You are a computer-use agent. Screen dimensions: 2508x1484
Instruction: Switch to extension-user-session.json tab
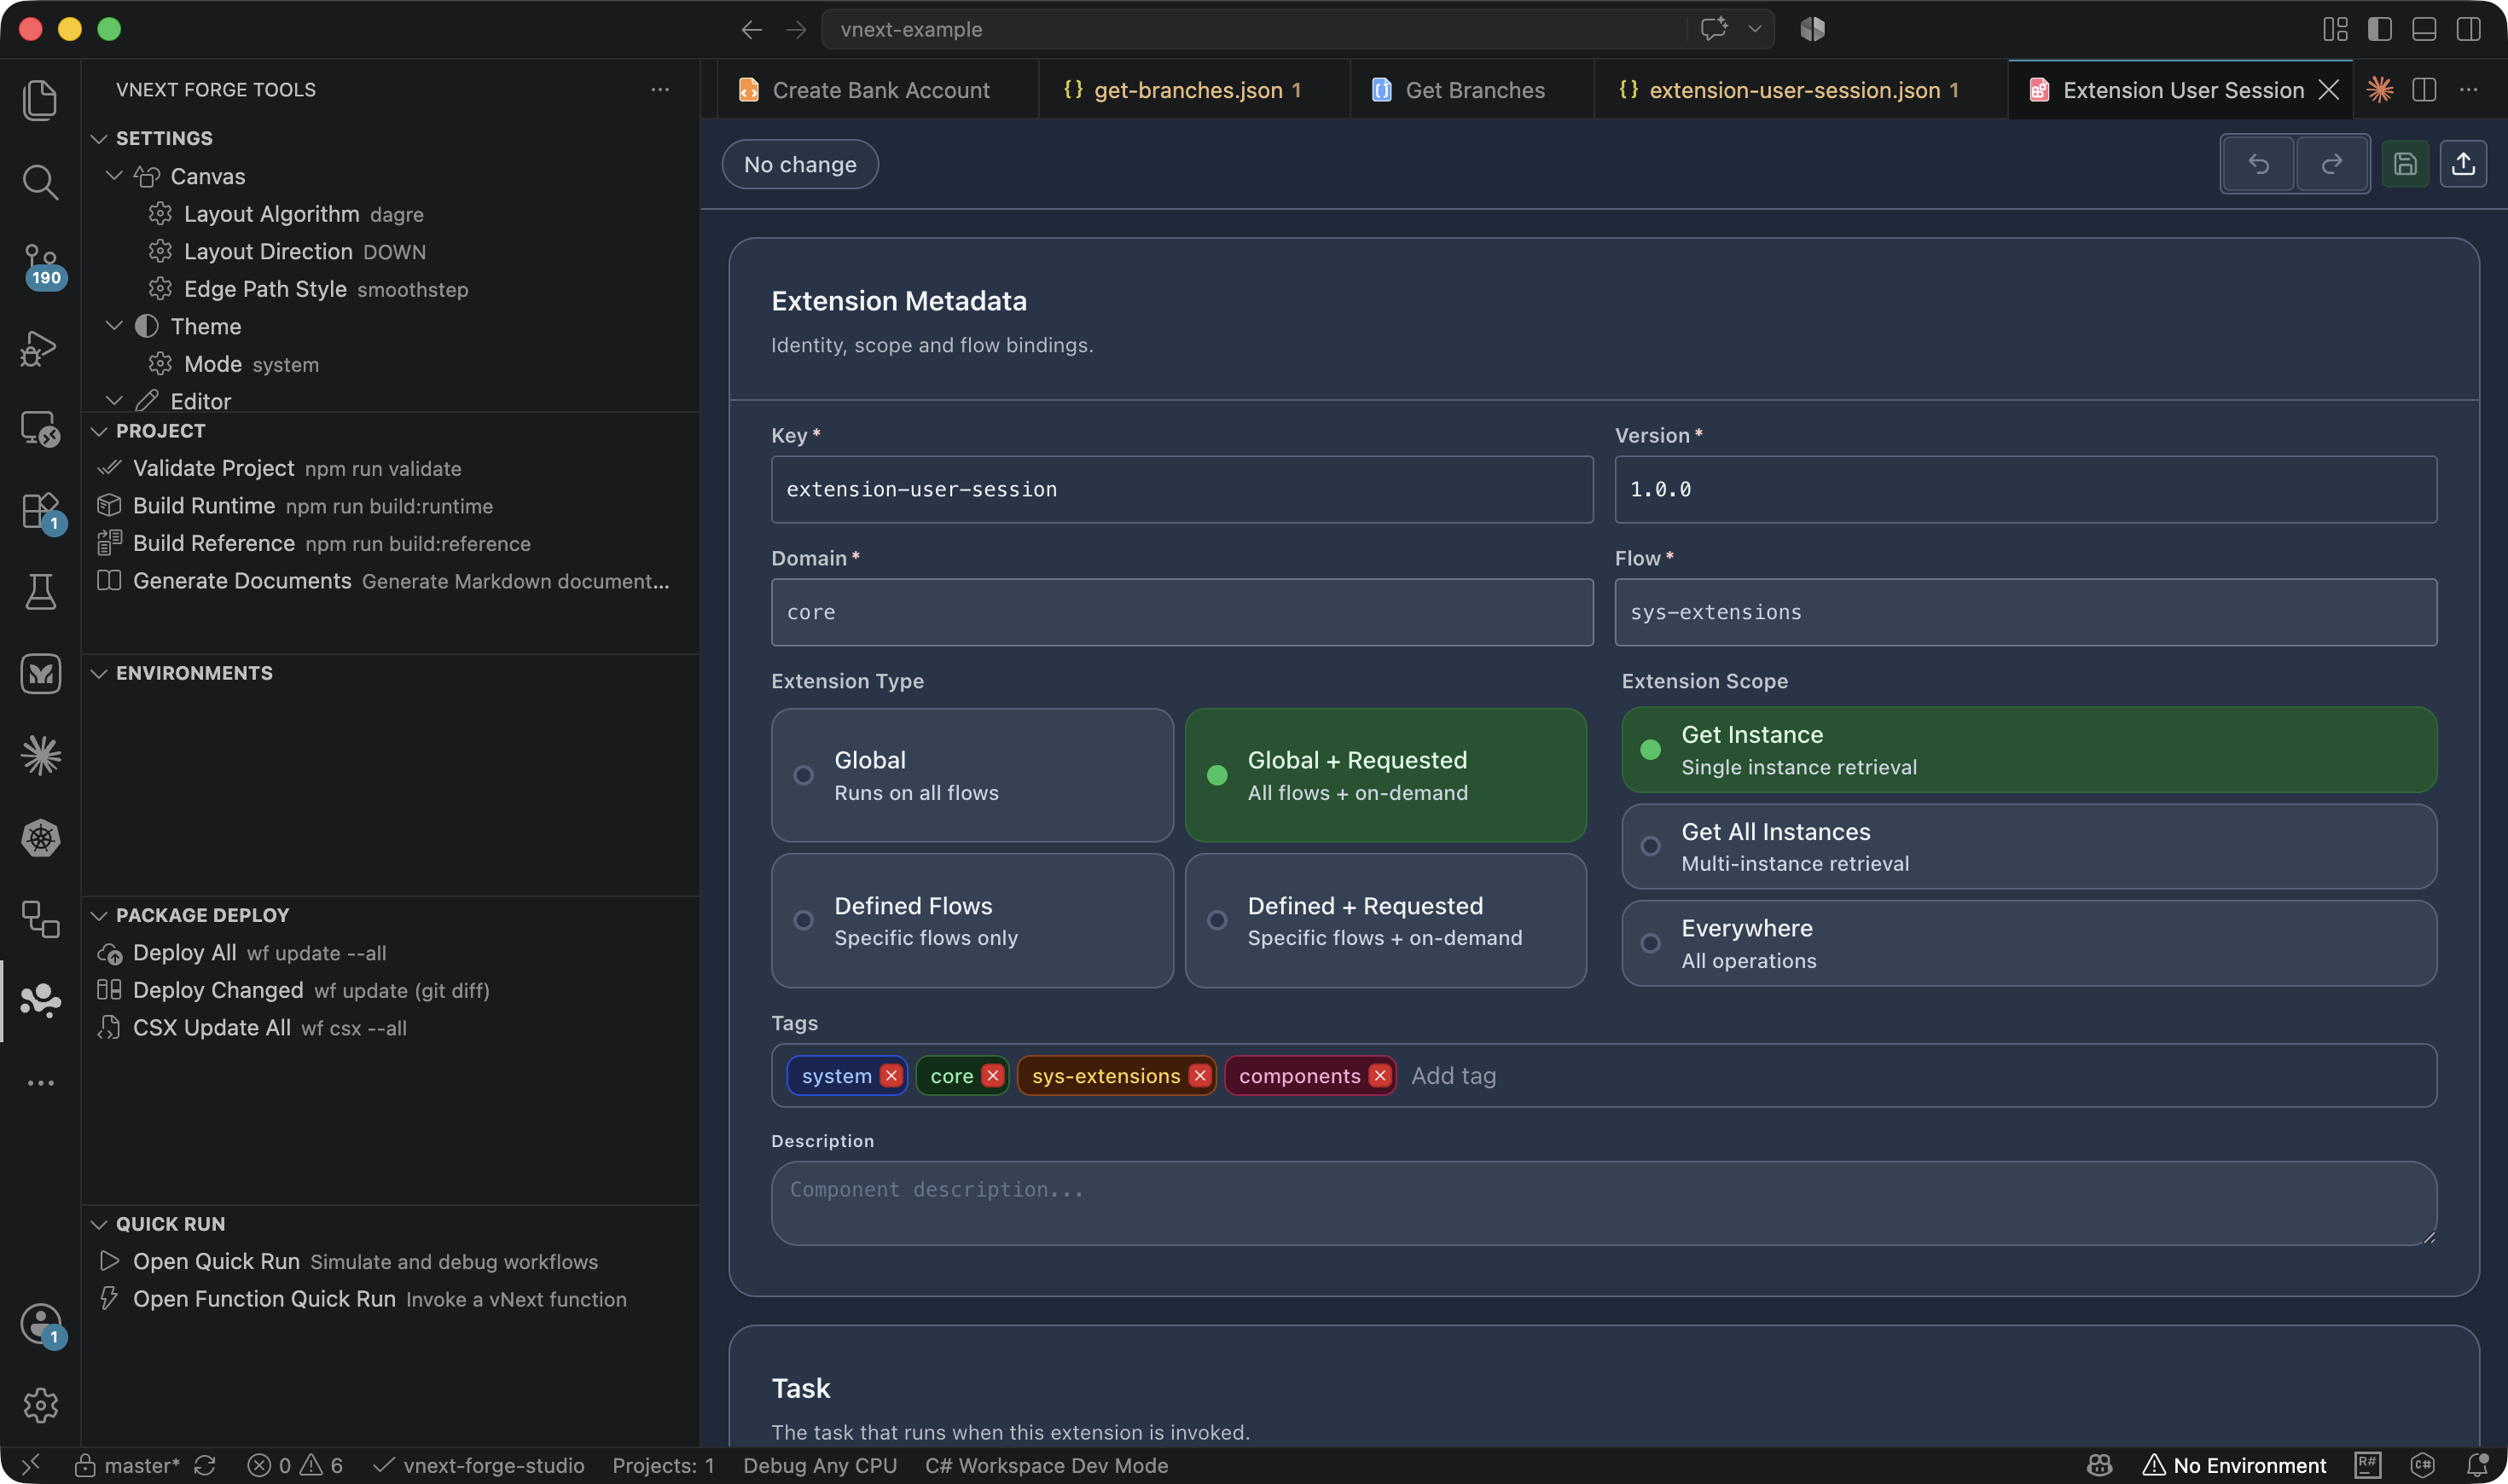click(x=1800, y=90)
